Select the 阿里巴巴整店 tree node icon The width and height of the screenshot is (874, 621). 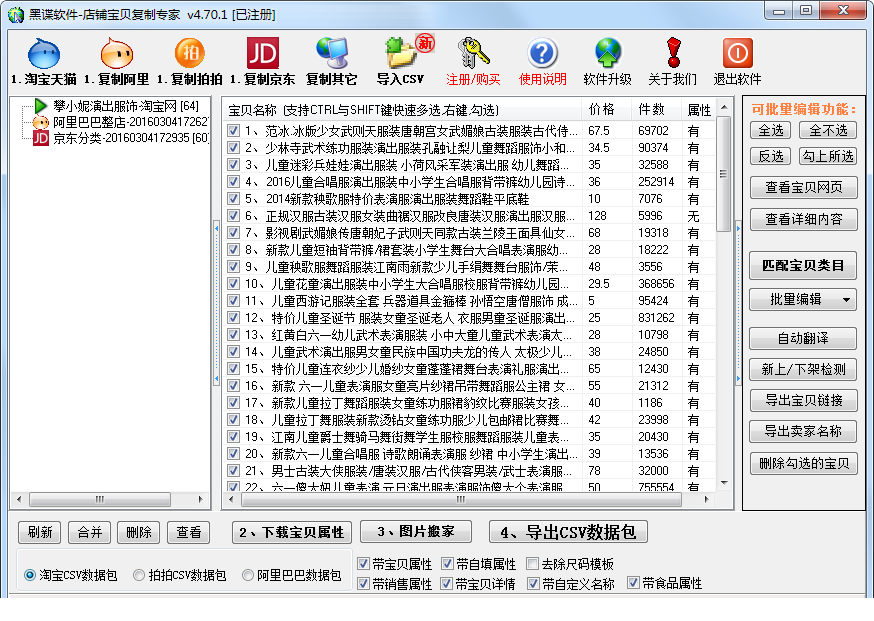click(x=41, y=122)
